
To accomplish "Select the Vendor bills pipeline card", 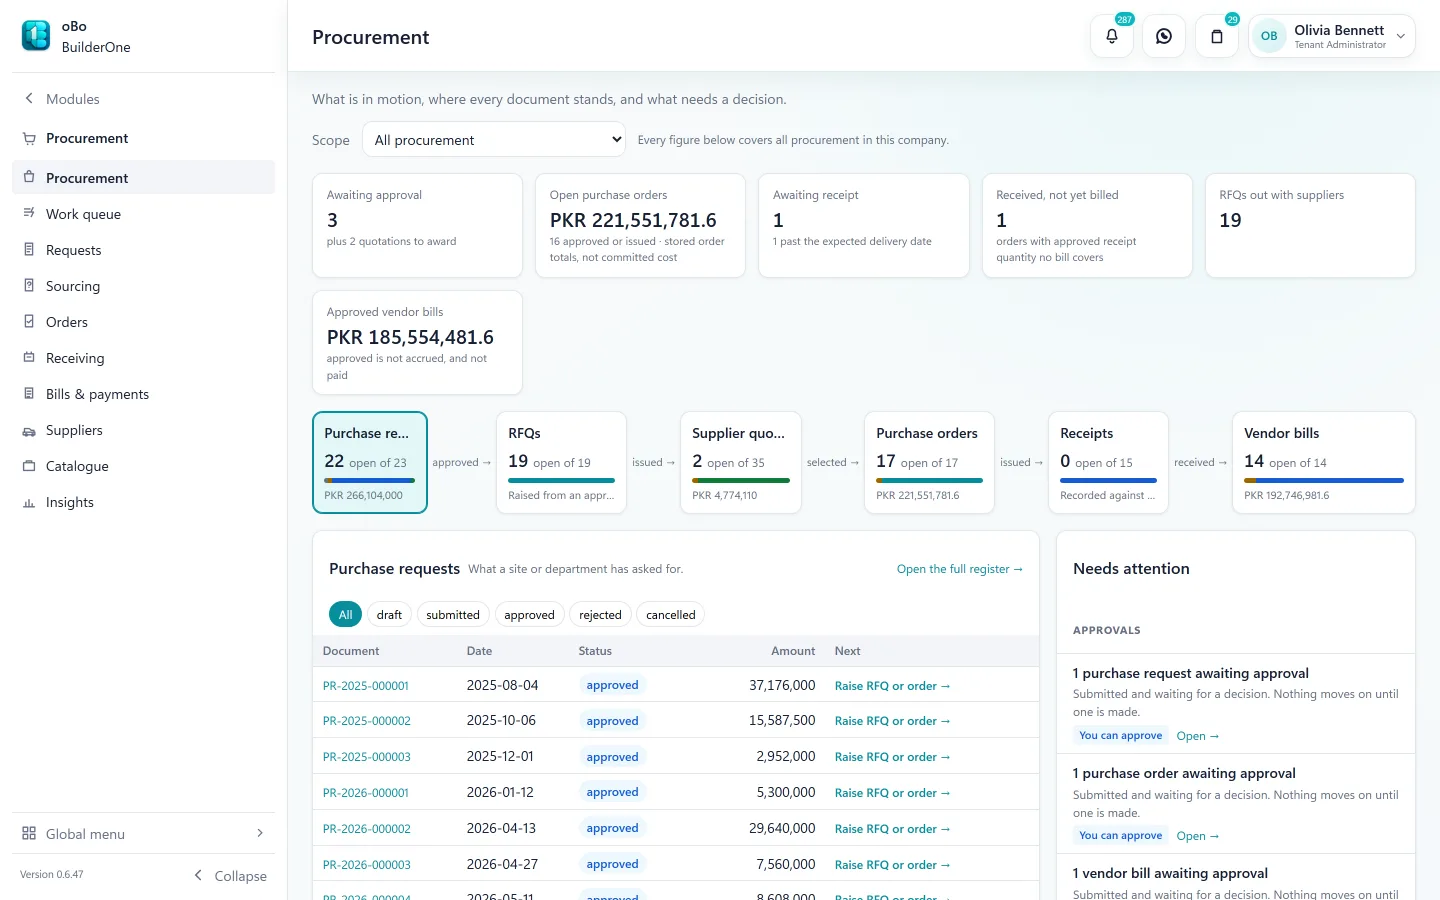I will pos(1323,462).
